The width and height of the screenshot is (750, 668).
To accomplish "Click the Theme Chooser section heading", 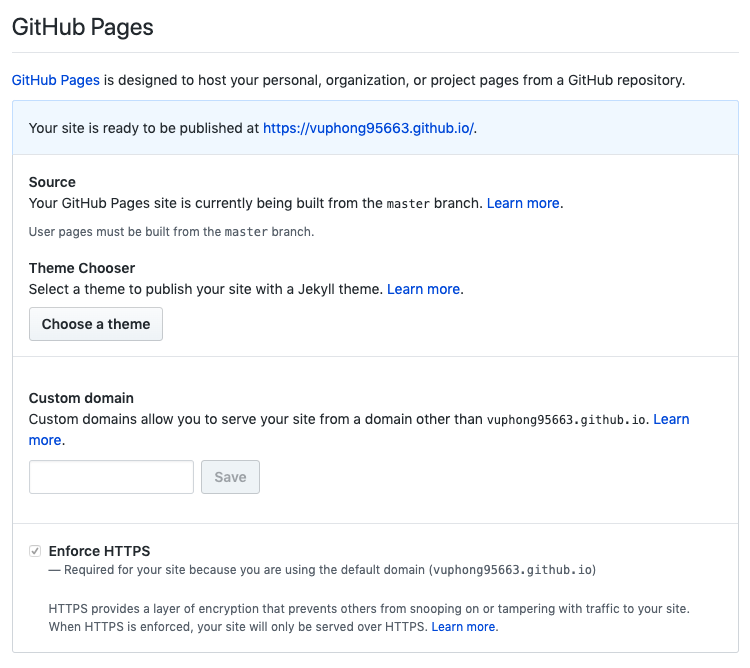I will (x=82, y=268).
